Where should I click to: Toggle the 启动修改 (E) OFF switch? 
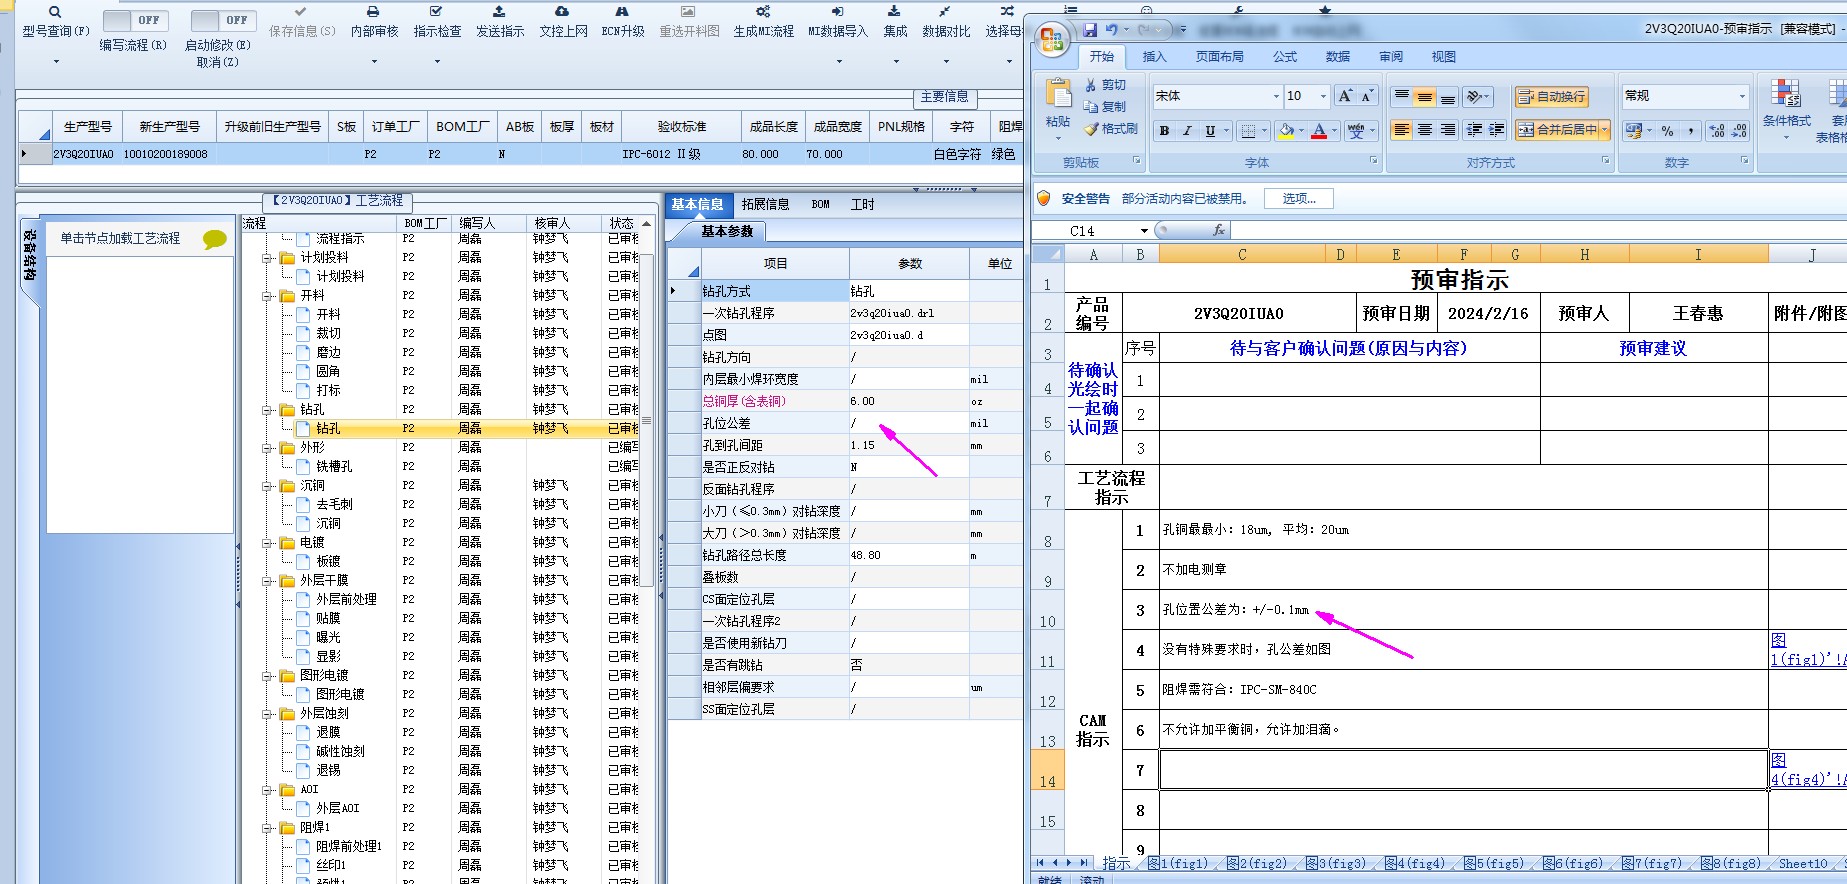[x=223, y=20]
